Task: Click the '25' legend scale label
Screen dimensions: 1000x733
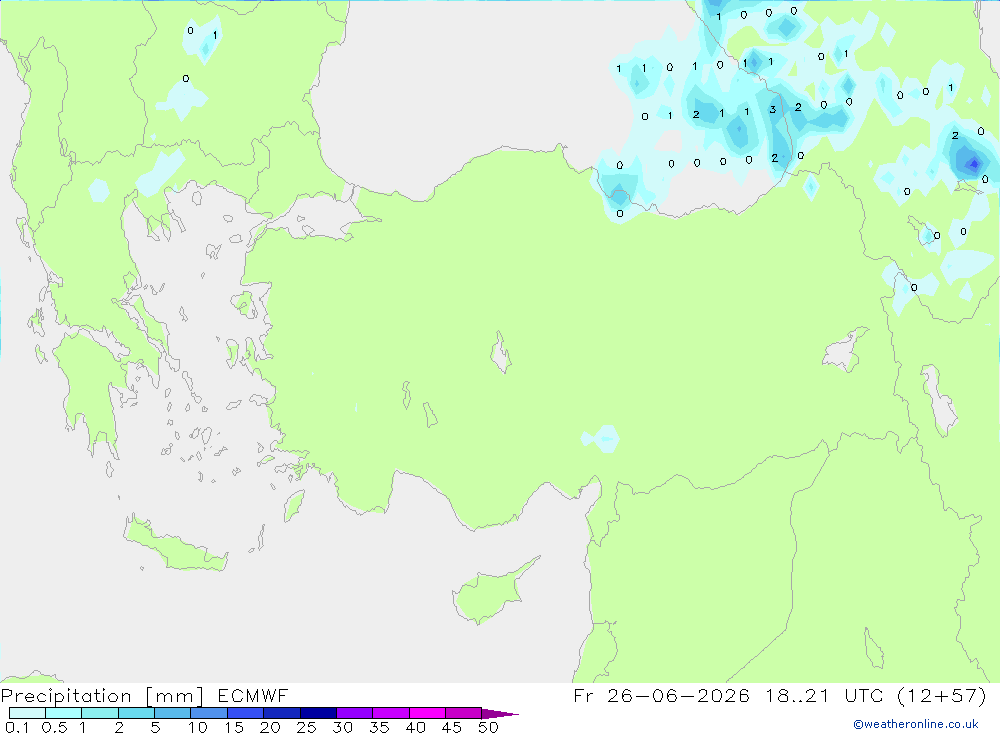Action: [x=306, y=727]
